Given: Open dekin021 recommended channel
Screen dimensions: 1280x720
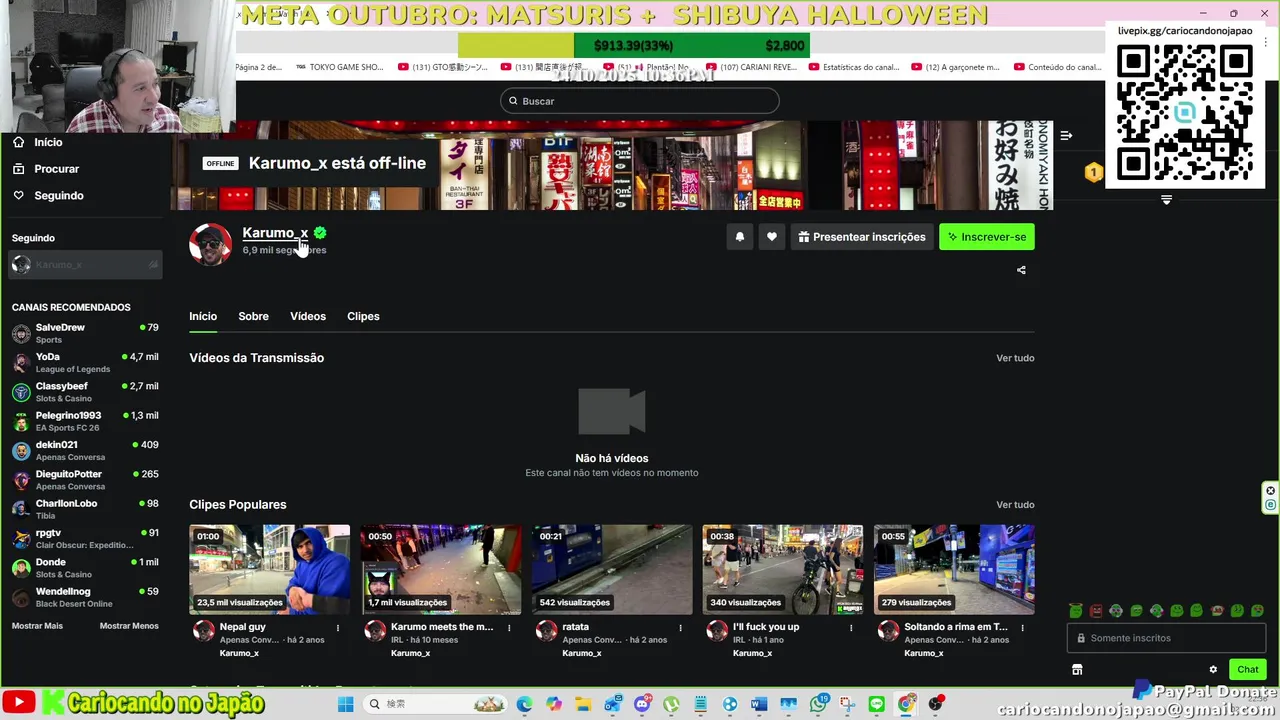Looking at the screenshot, I should tap(85, 450).
